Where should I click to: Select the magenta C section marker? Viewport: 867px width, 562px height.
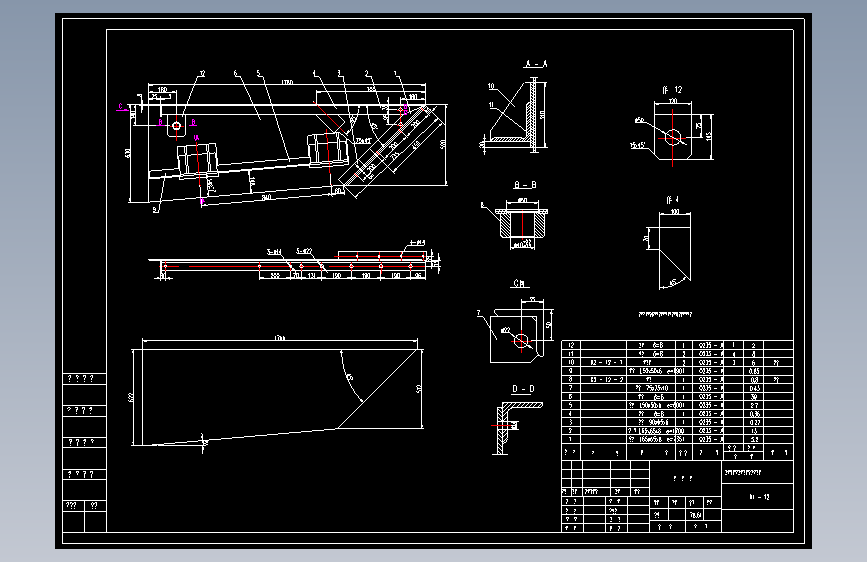121,107
